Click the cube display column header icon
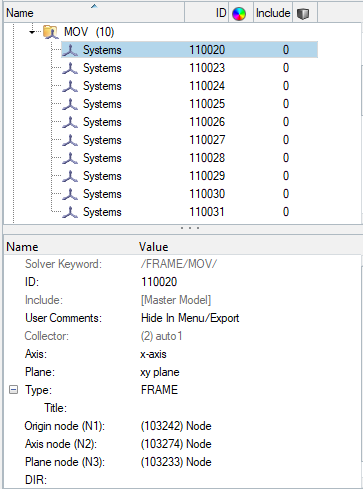The width and height of the screenshot is (363, 489). (x=303, y=14)
